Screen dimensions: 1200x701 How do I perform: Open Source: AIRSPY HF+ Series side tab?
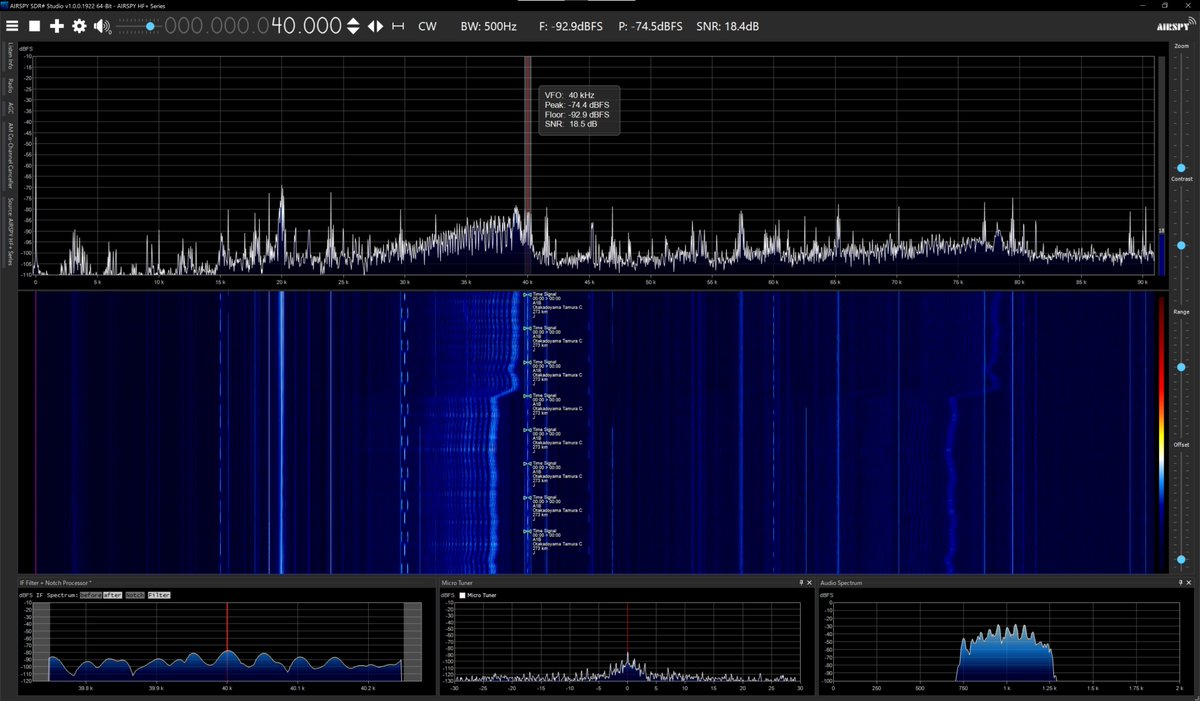coord(10,231)
